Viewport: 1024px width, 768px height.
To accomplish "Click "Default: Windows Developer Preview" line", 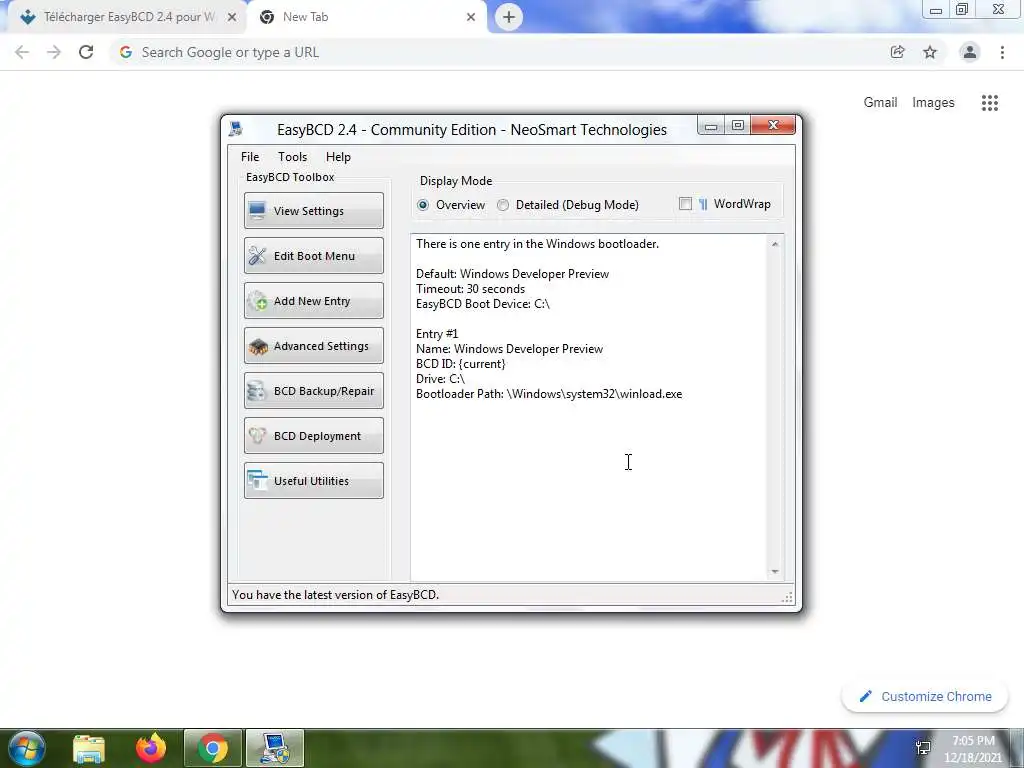I will click(512, 274).
